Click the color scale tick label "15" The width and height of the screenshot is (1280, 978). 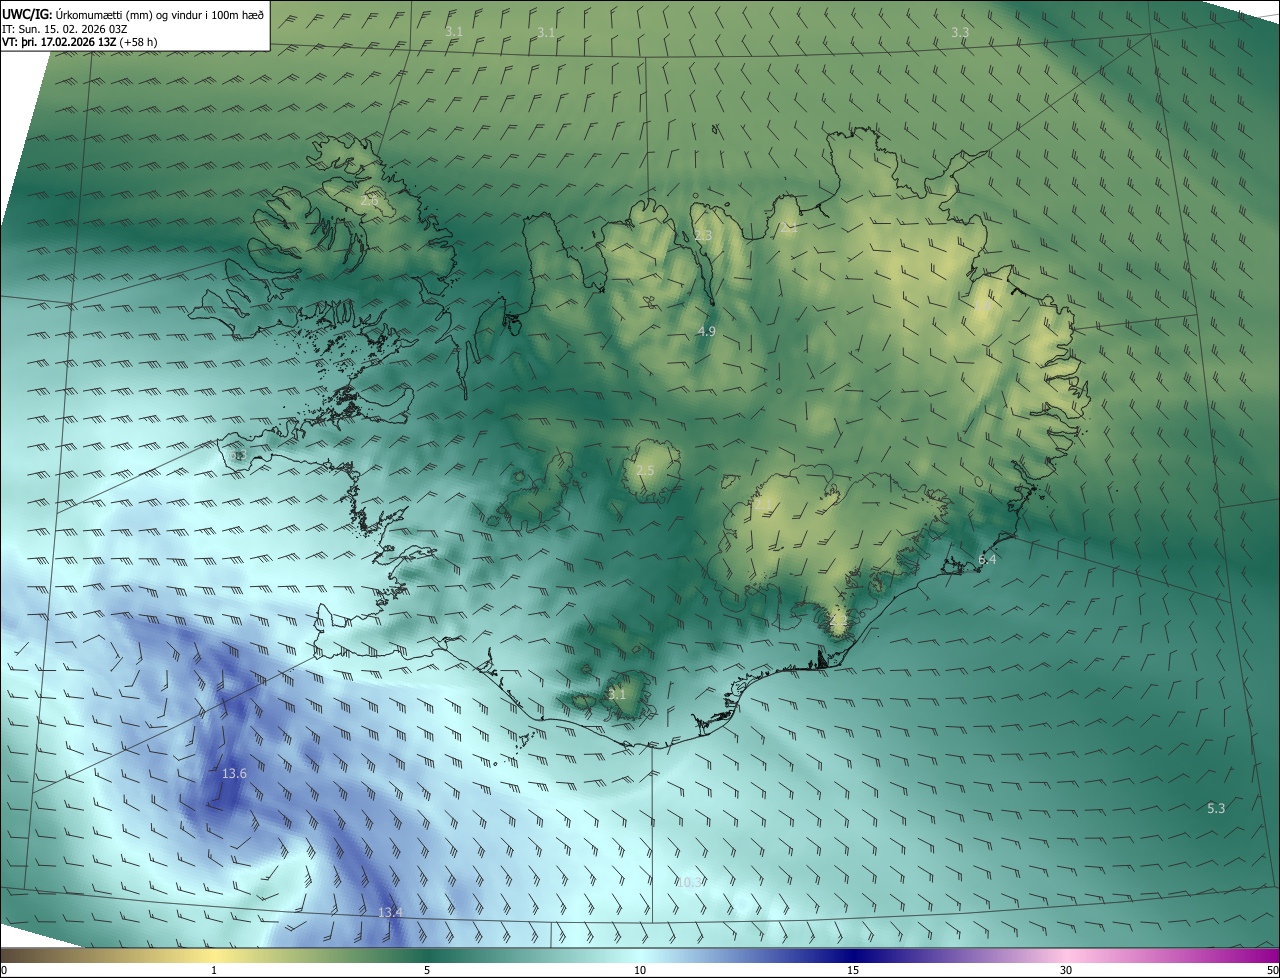[x=853, y=970]
